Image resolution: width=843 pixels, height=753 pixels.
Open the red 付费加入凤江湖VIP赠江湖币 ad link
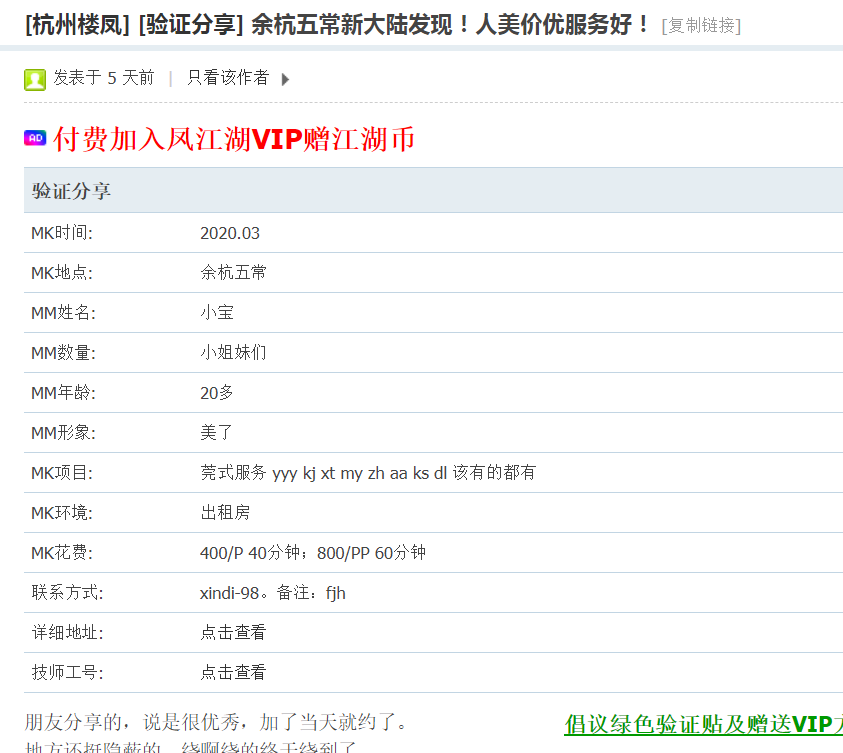click(234, 139)
